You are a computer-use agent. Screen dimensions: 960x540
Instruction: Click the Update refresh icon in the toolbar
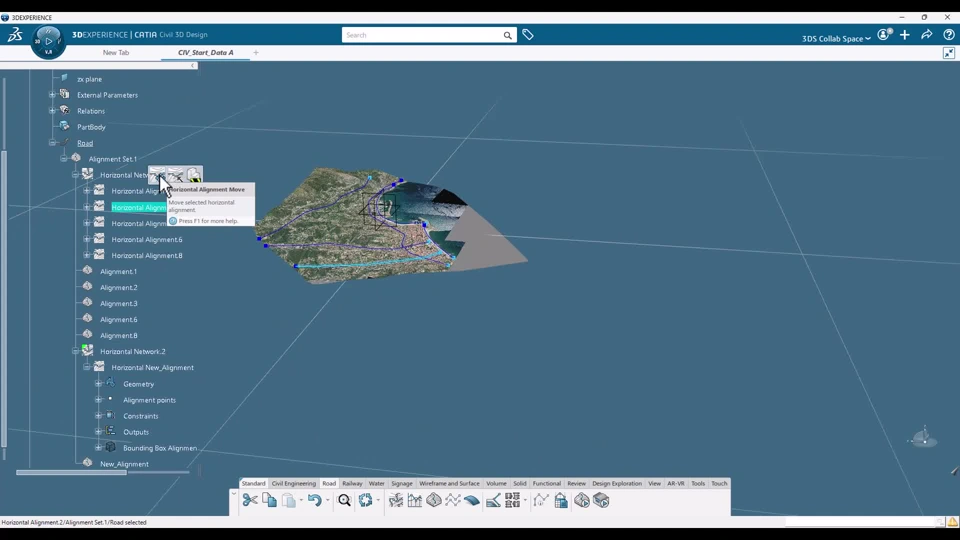366,500
